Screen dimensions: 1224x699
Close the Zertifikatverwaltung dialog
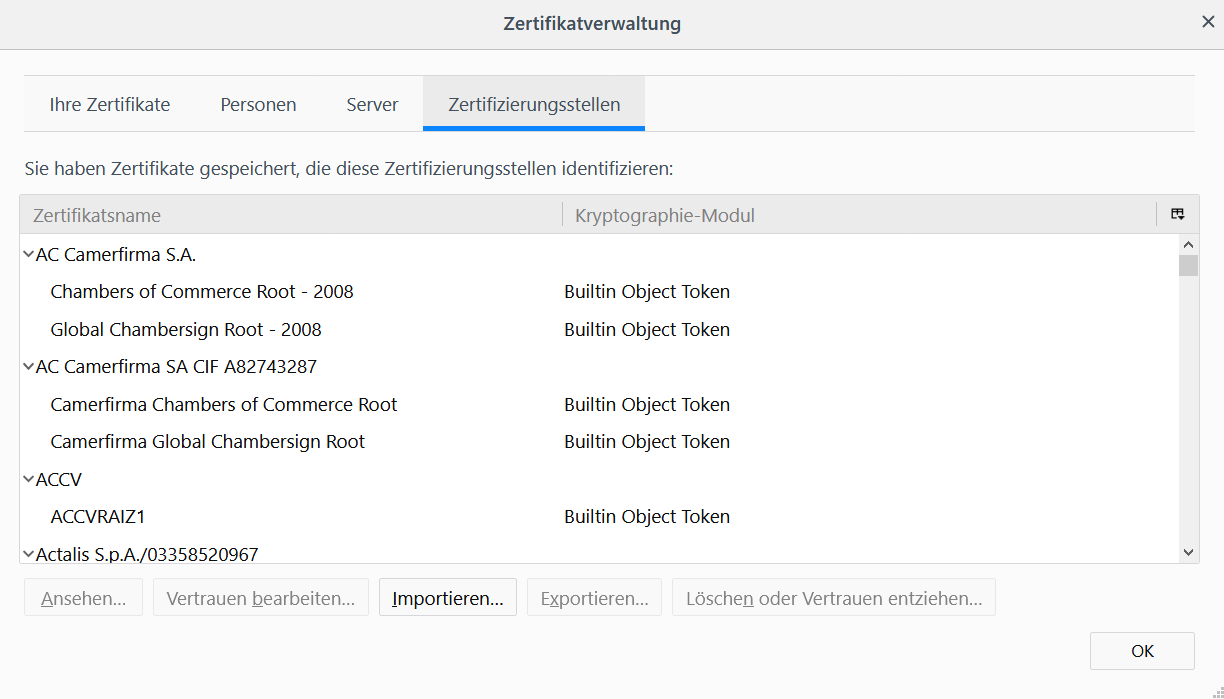[x=1207, y=22]
